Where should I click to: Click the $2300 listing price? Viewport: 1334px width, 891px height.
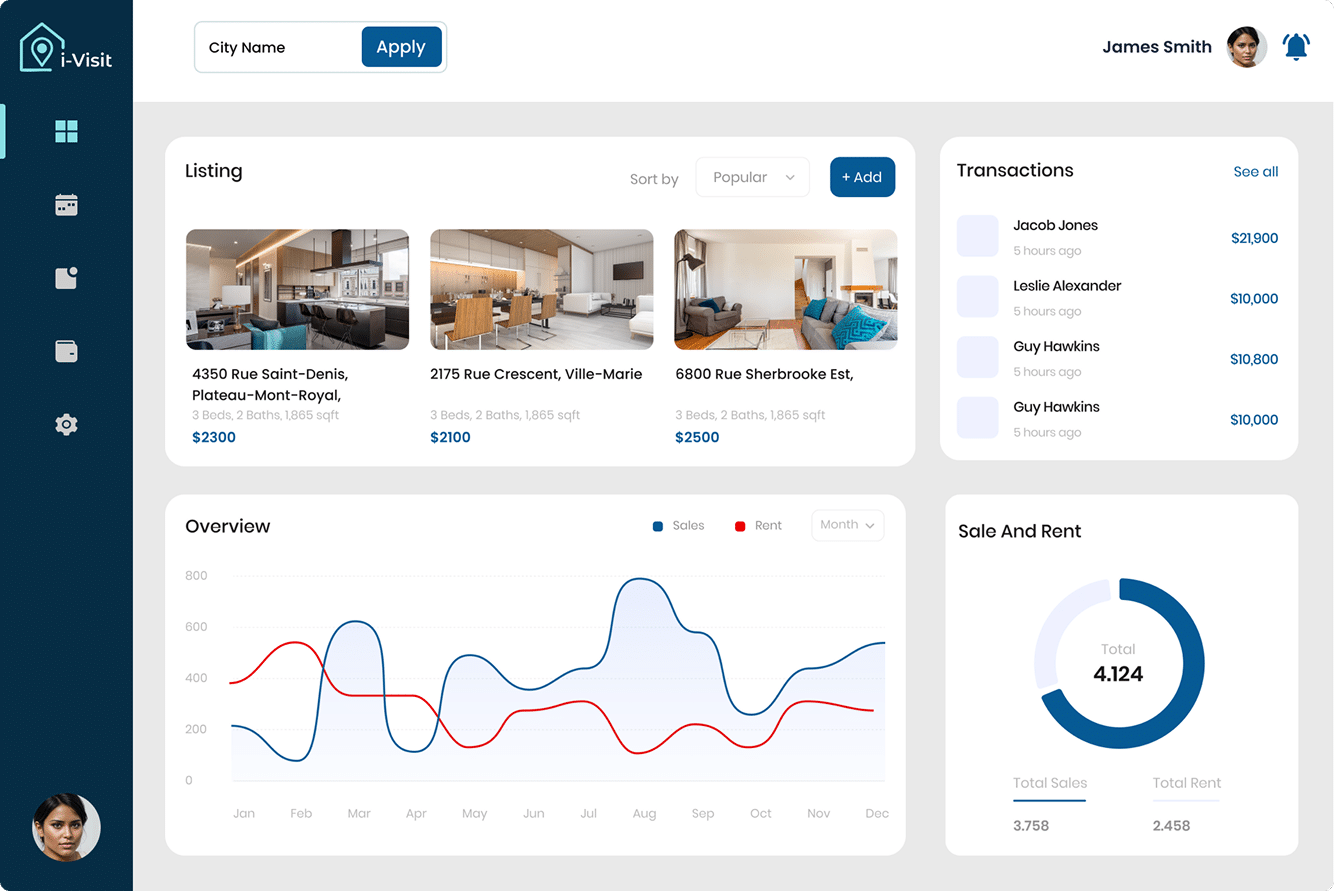pyautogui.click(x=214, y=437)
